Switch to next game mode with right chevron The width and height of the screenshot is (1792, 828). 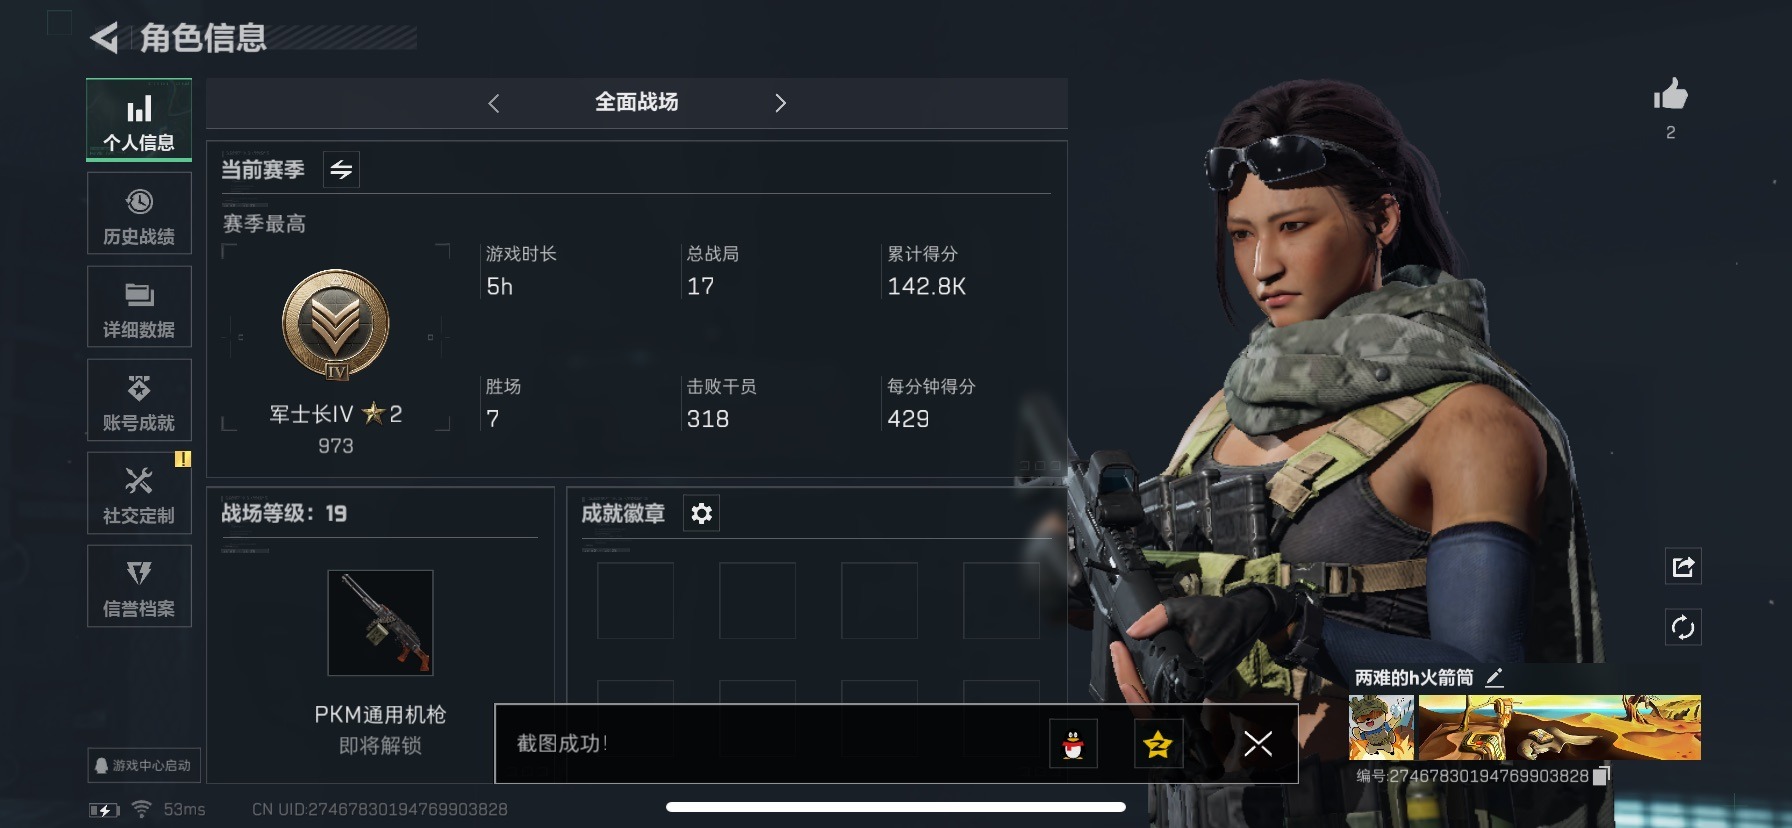780,103
